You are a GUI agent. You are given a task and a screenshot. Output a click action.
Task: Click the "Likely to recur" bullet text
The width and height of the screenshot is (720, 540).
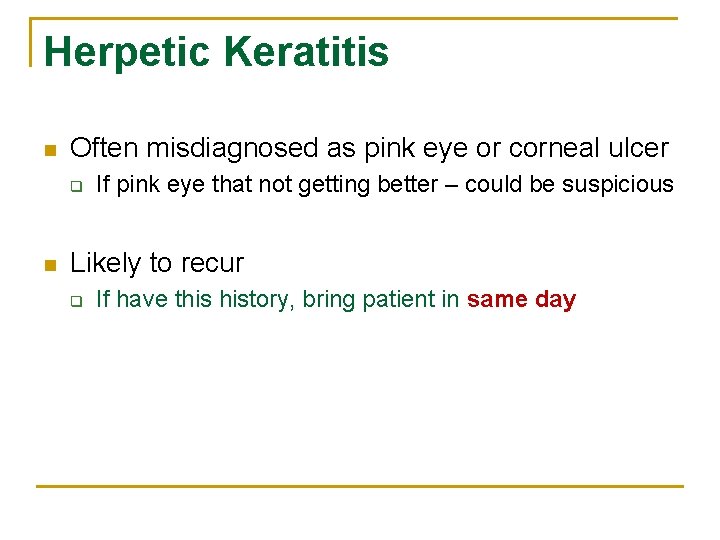[157, 264]
